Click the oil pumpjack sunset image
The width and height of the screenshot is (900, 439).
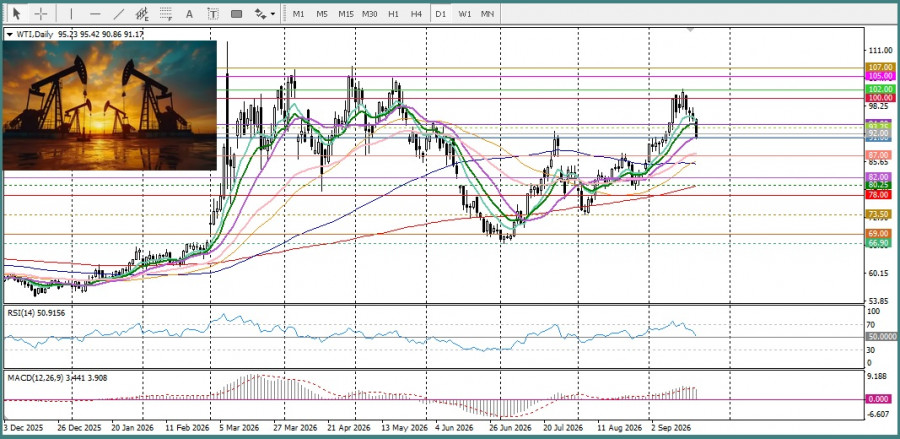(x=110, y=106)
